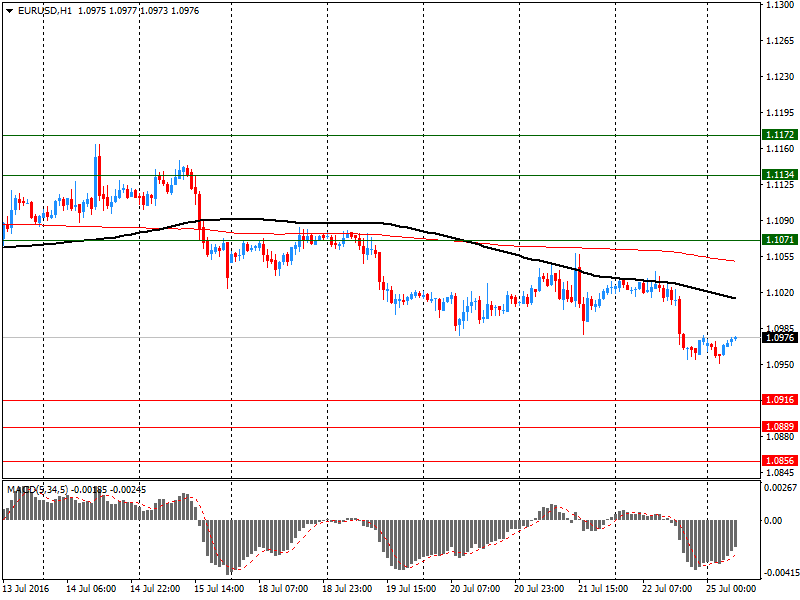Click the 14 Jul 06:00 time label

(x=91, y=589)
